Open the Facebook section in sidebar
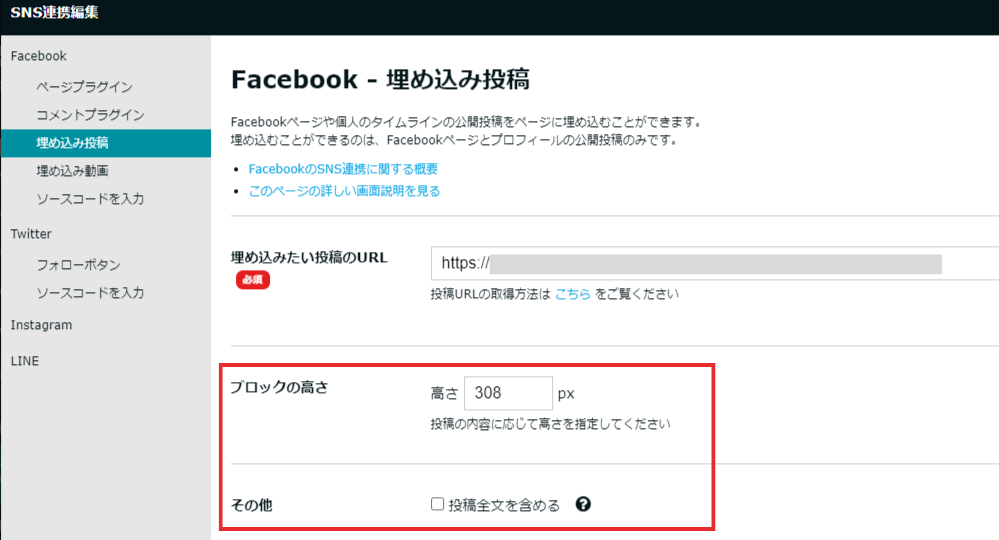Image resolution: width=999 pixels, height=540 pixels. click(38, 56)
